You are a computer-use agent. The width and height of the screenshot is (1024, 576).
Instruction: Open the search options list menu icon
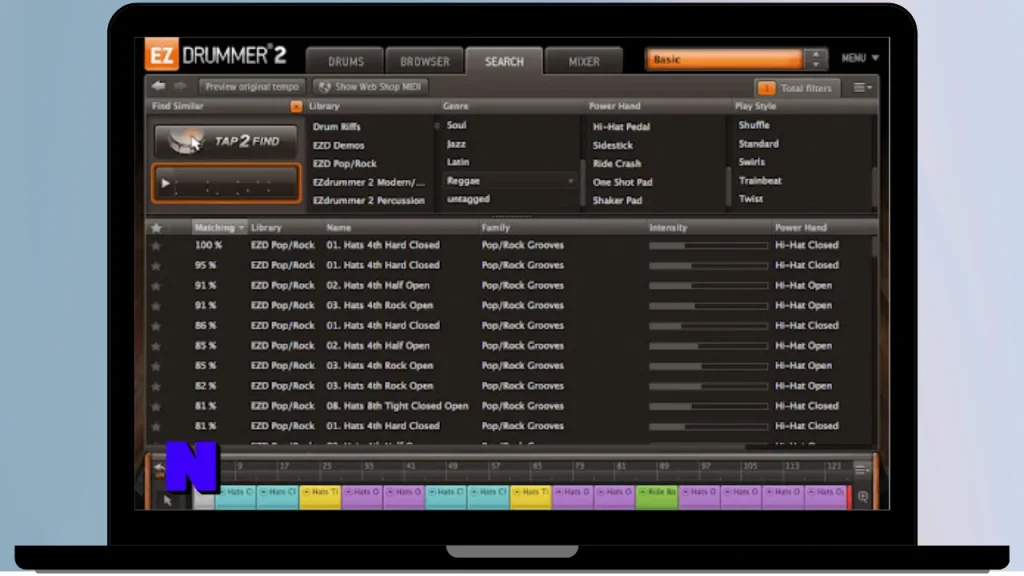pyautogui.click(x=862, y=88)
